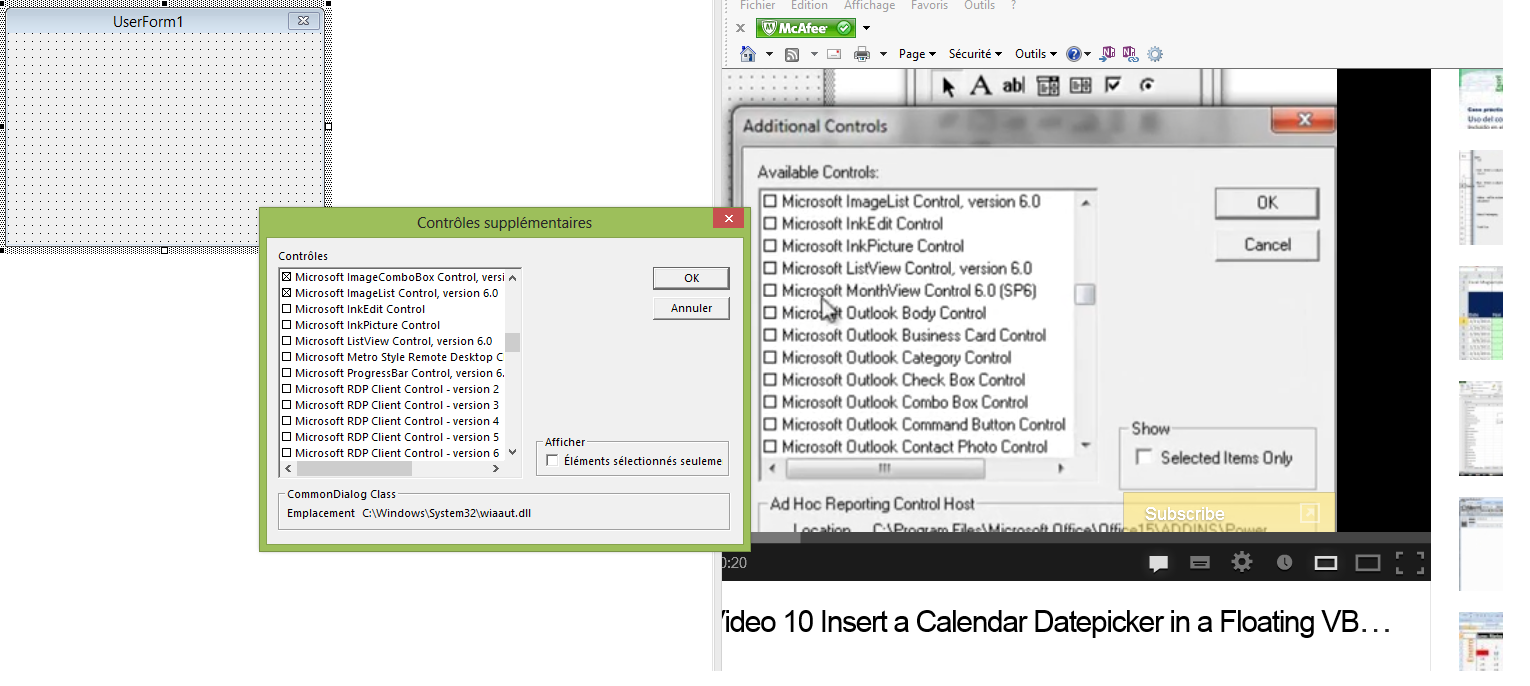Screen dimensions: 1530x686
Task: Close the McAfee toolbar with the x
Action: 741,28
